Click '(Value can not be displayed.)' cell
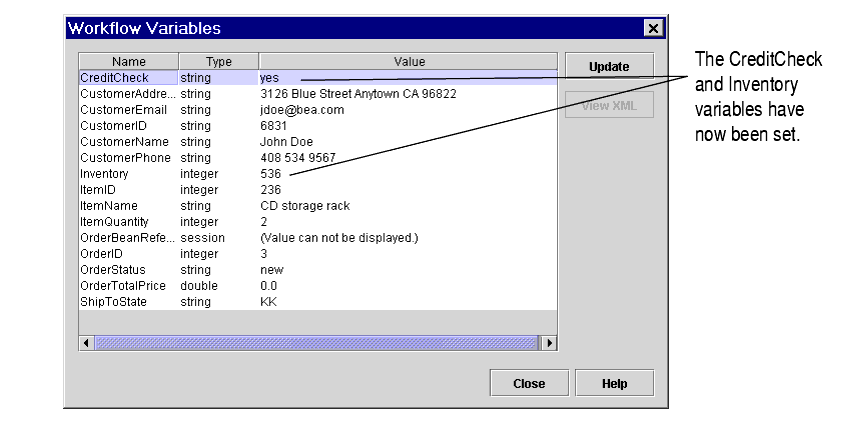848x427 pixels. [x=339, y=238]
